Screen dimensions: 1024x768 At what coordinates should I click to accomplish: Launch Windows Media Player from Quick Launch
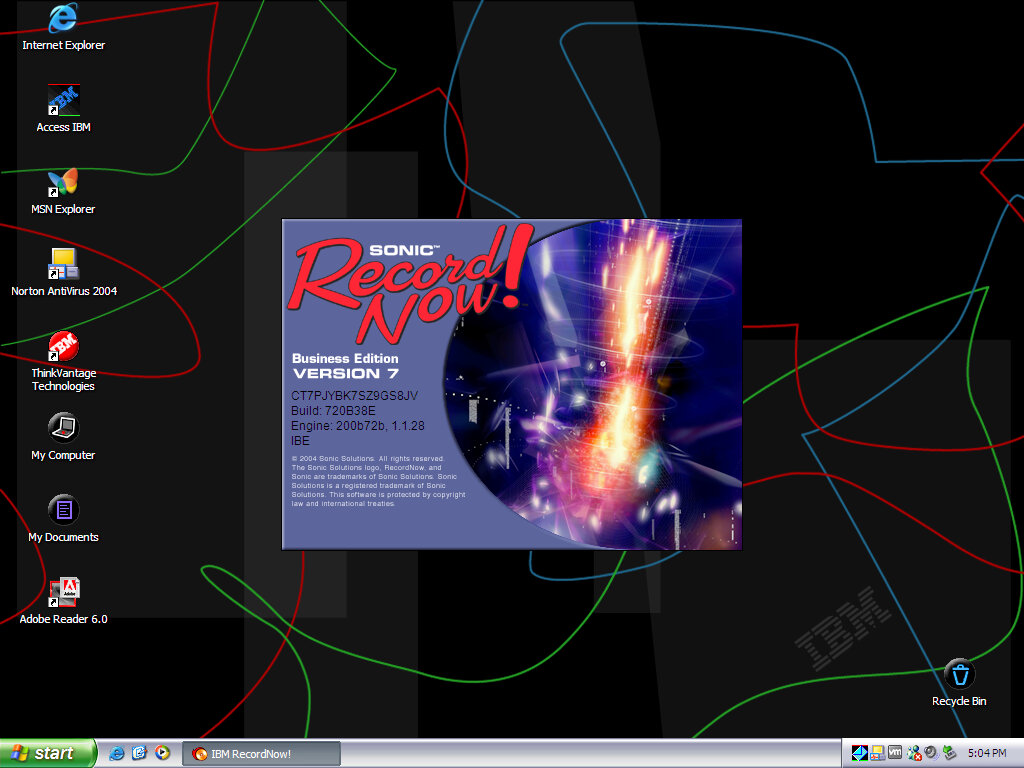(x=162, y=753)
